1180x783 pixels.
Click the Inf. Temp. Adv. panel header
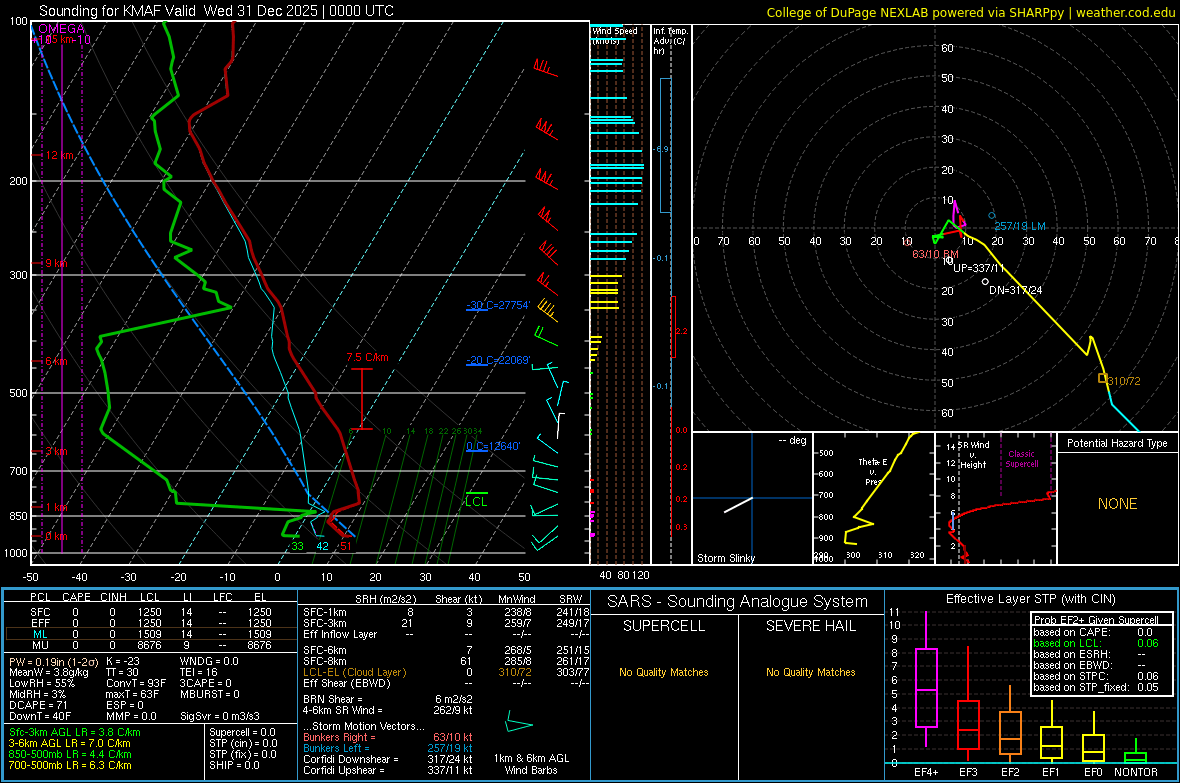[670, 41]
